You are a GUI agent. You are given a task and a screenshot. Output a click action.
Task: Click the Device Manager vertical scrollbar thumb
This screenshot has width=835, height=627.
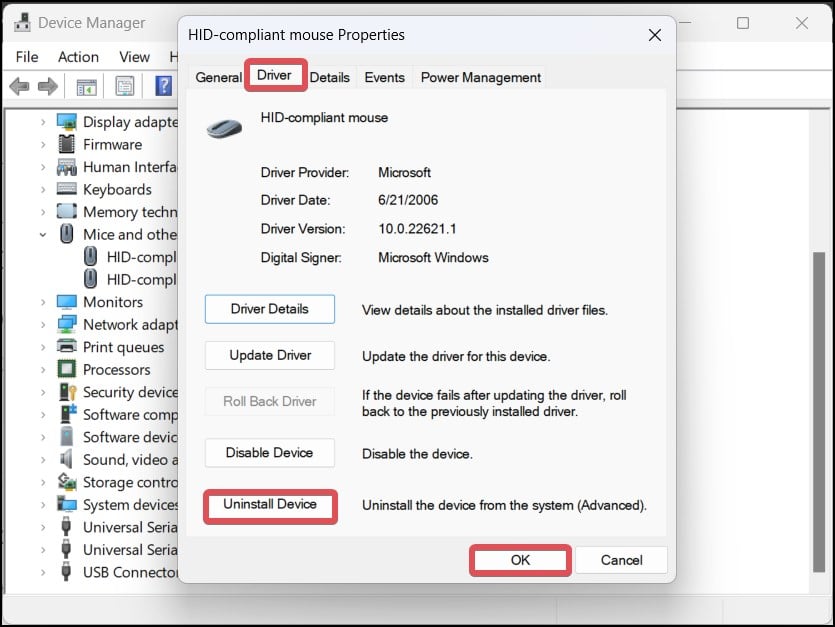coord(819,412)
